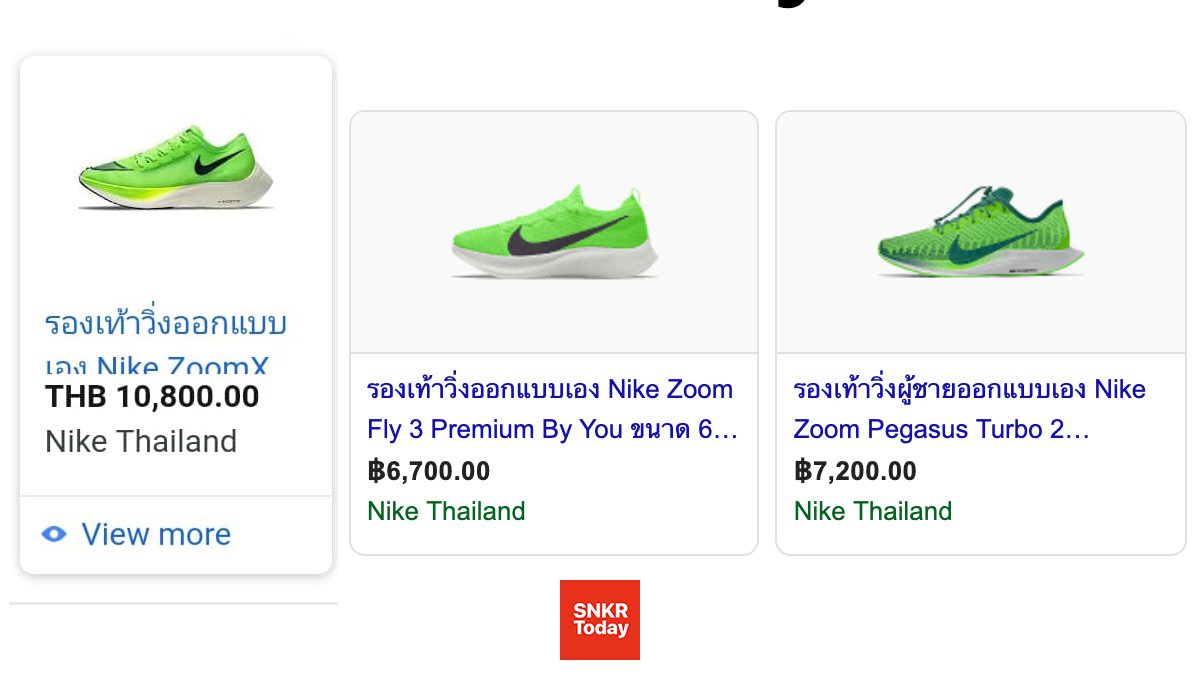The height and width of the screenshot is (675, 1200).
Task: Click the ฿6,700.00 price
Action: pyautogui.click(x=429, y=471)
